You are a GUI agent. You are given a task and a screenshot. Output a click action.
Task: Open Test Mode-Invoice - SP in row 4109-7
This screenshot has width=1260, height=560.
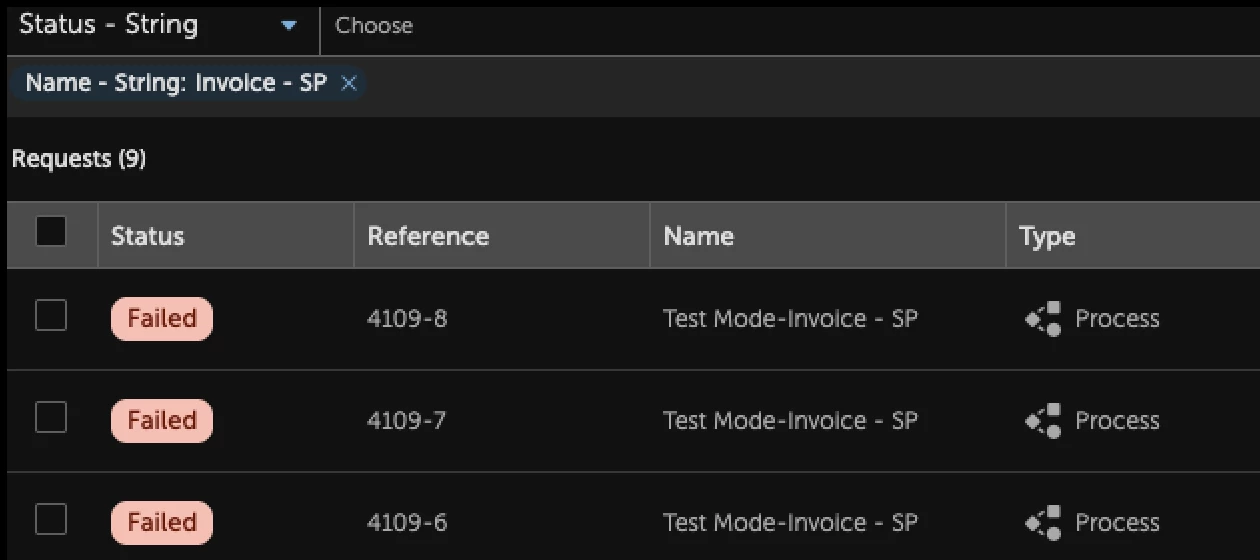point(790,421)
